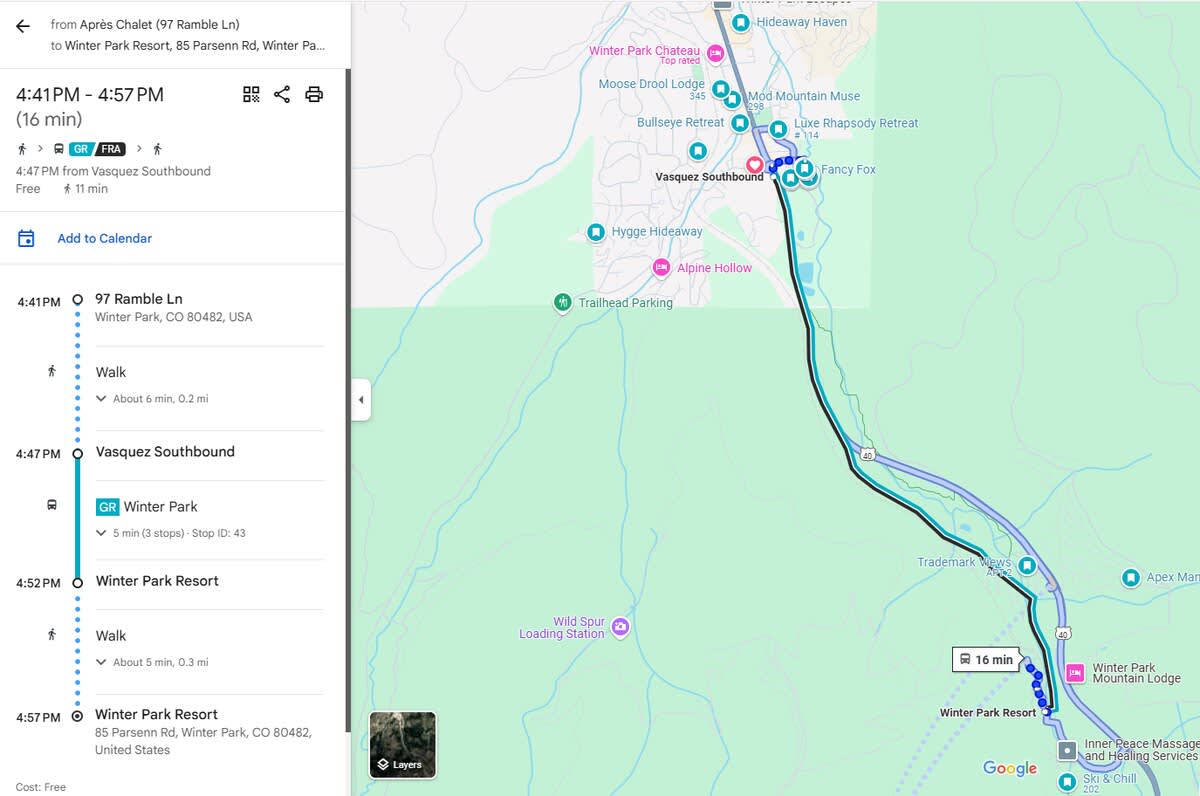Image resolution: width=1200 pixels, height=796 pixels.
Task: Expand first walk step details
Action: click(x=101, y=398)
